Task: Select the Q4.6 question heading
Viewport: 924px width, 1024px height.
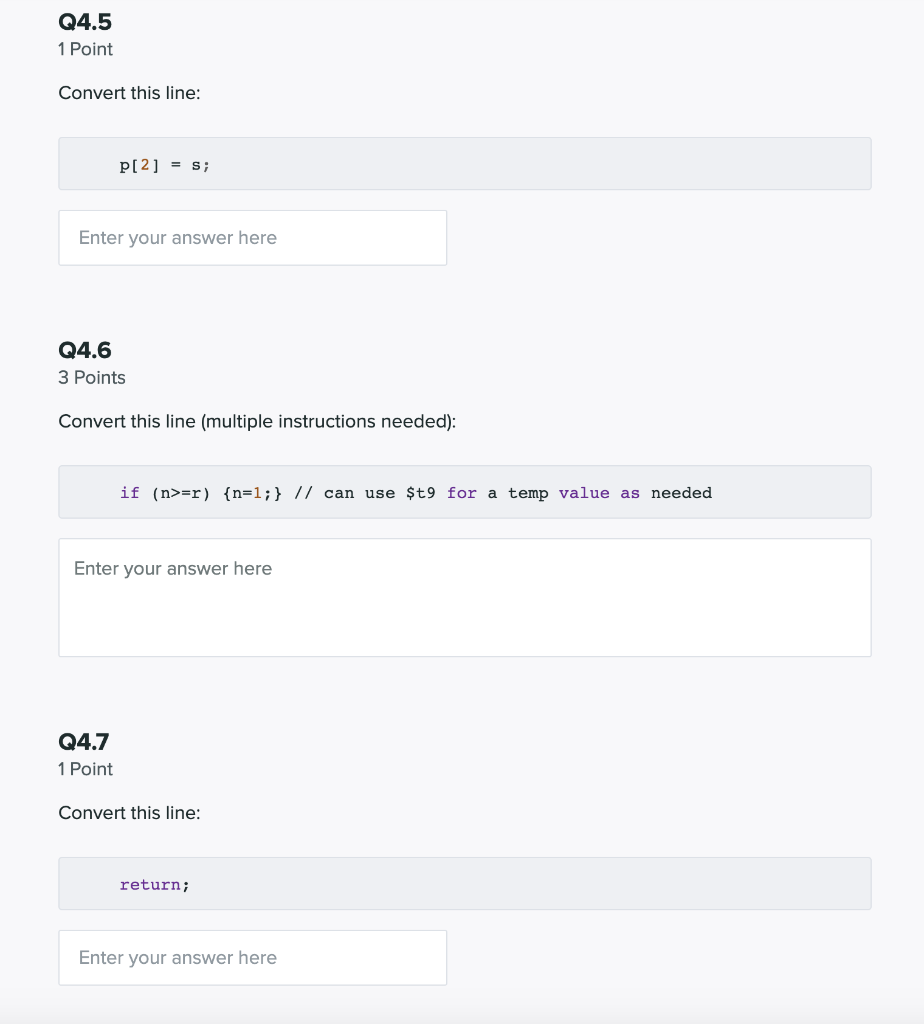Action: pos(84,350)
